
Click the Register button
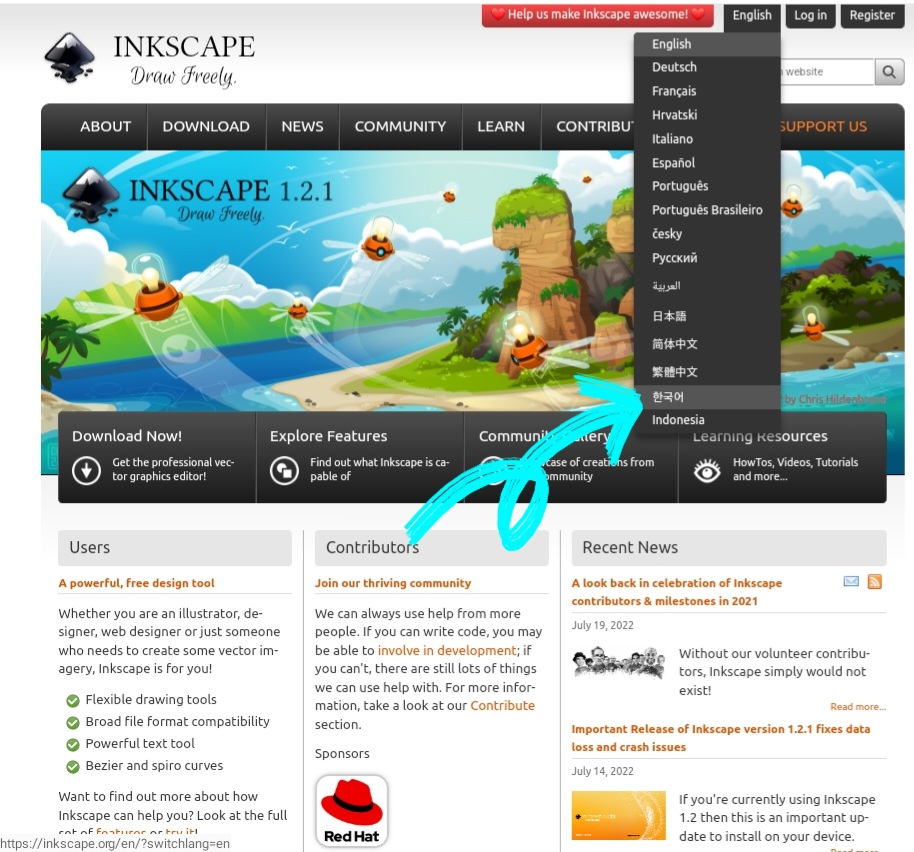(871, 16)
